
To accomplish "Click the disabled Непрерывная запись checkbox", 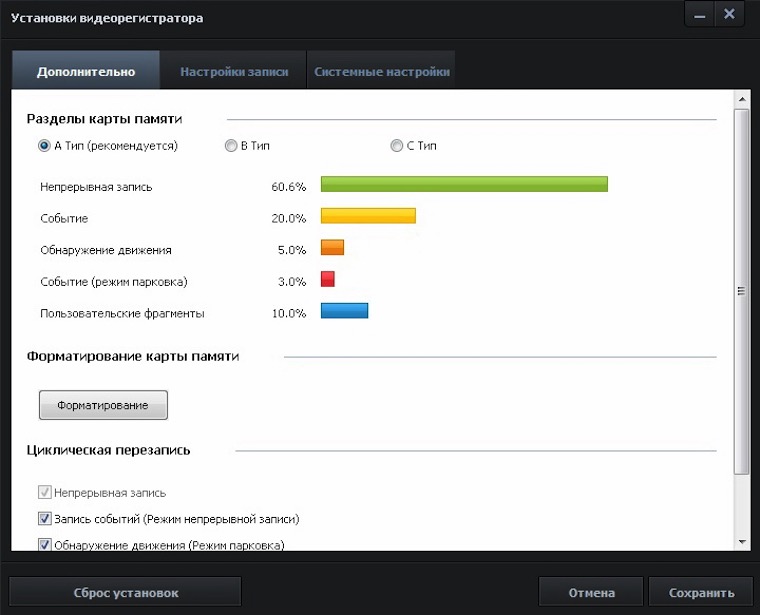I will point(45,493).
